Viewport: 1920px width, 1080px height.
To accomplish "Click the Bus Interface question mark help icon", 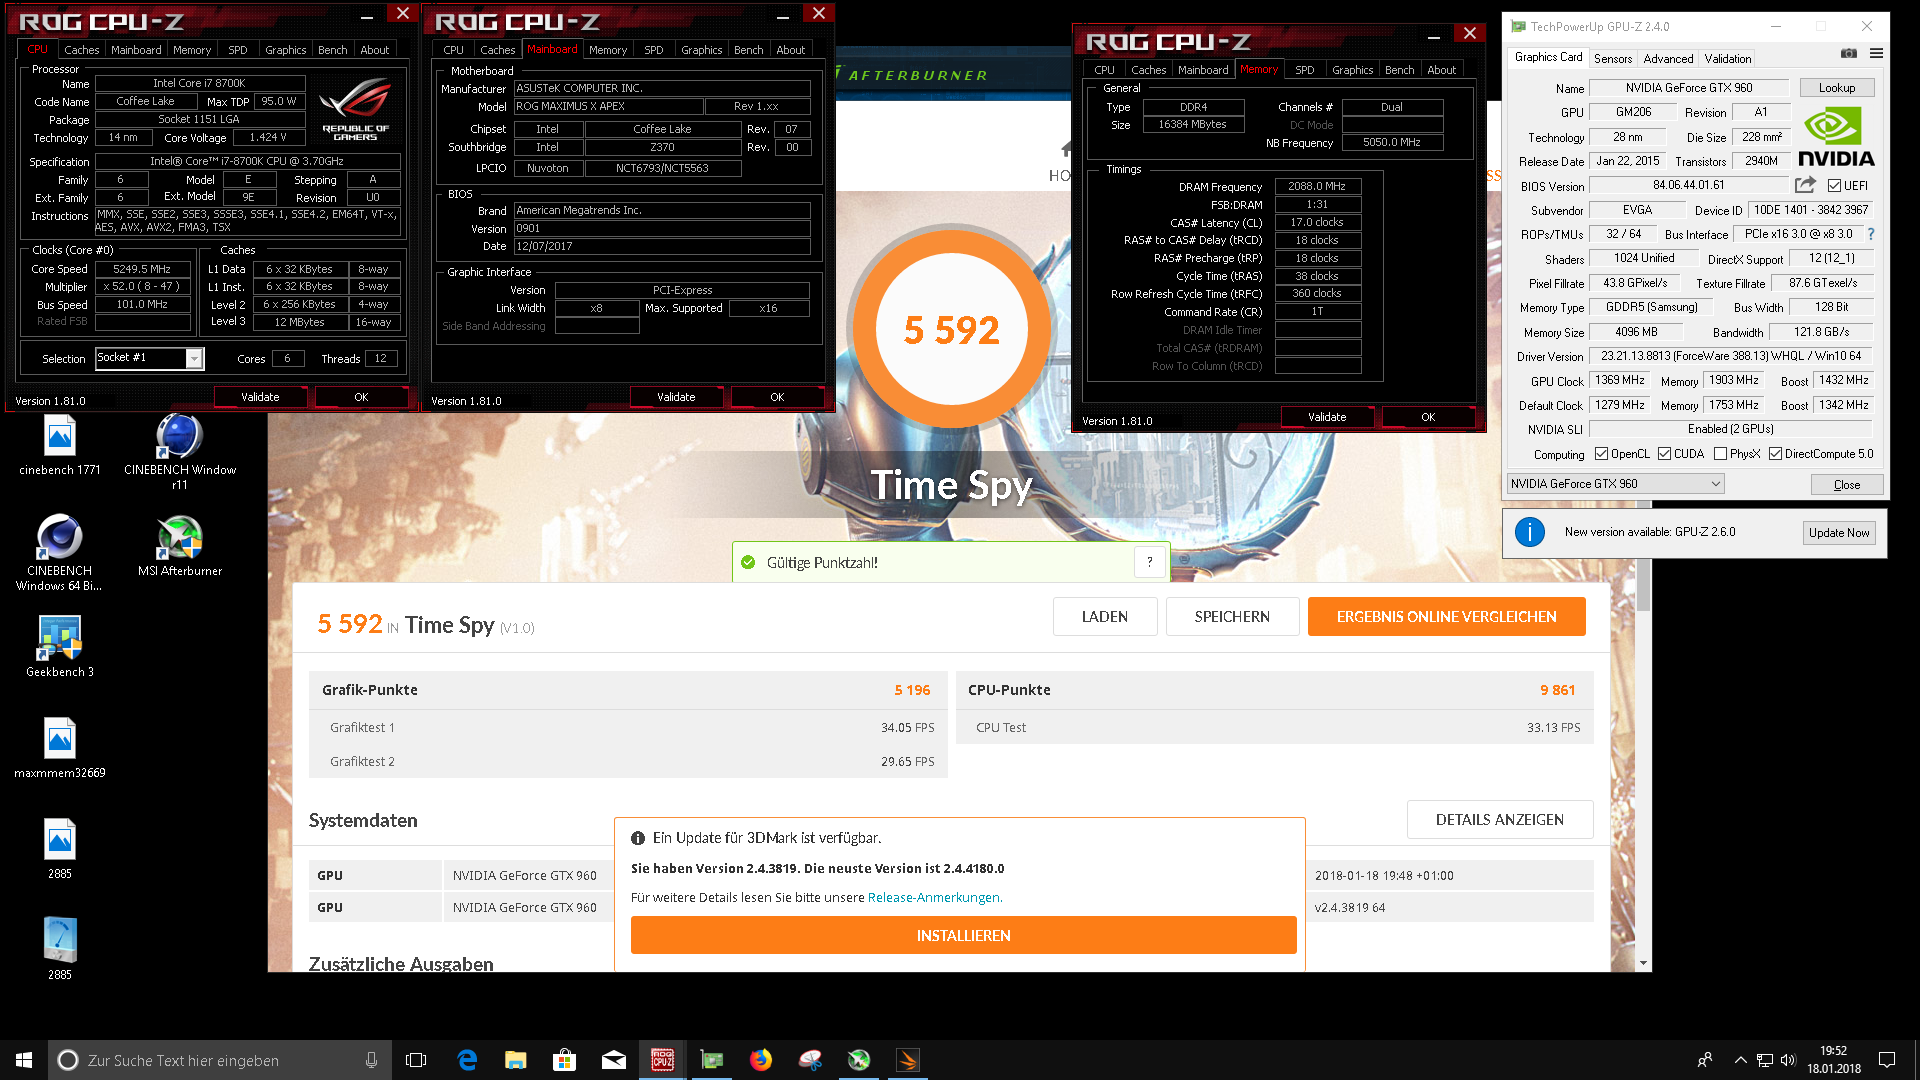I will click(1870, 234).
